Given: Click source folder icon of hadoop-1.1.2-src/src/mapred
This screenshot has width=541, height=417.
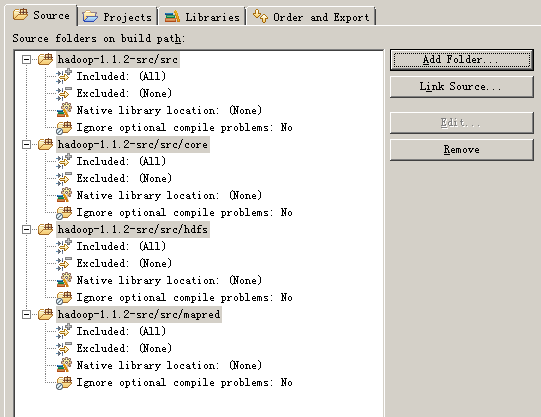Looking at the screenshot, I should 45,314.
